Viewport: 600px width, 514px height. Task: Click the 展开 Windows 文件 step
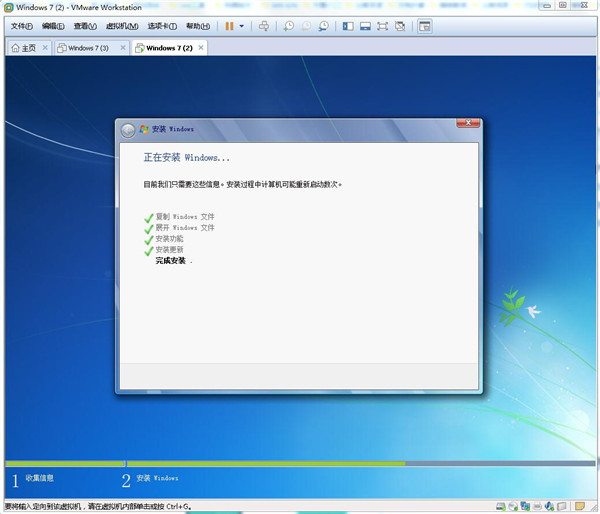[185, 228]
